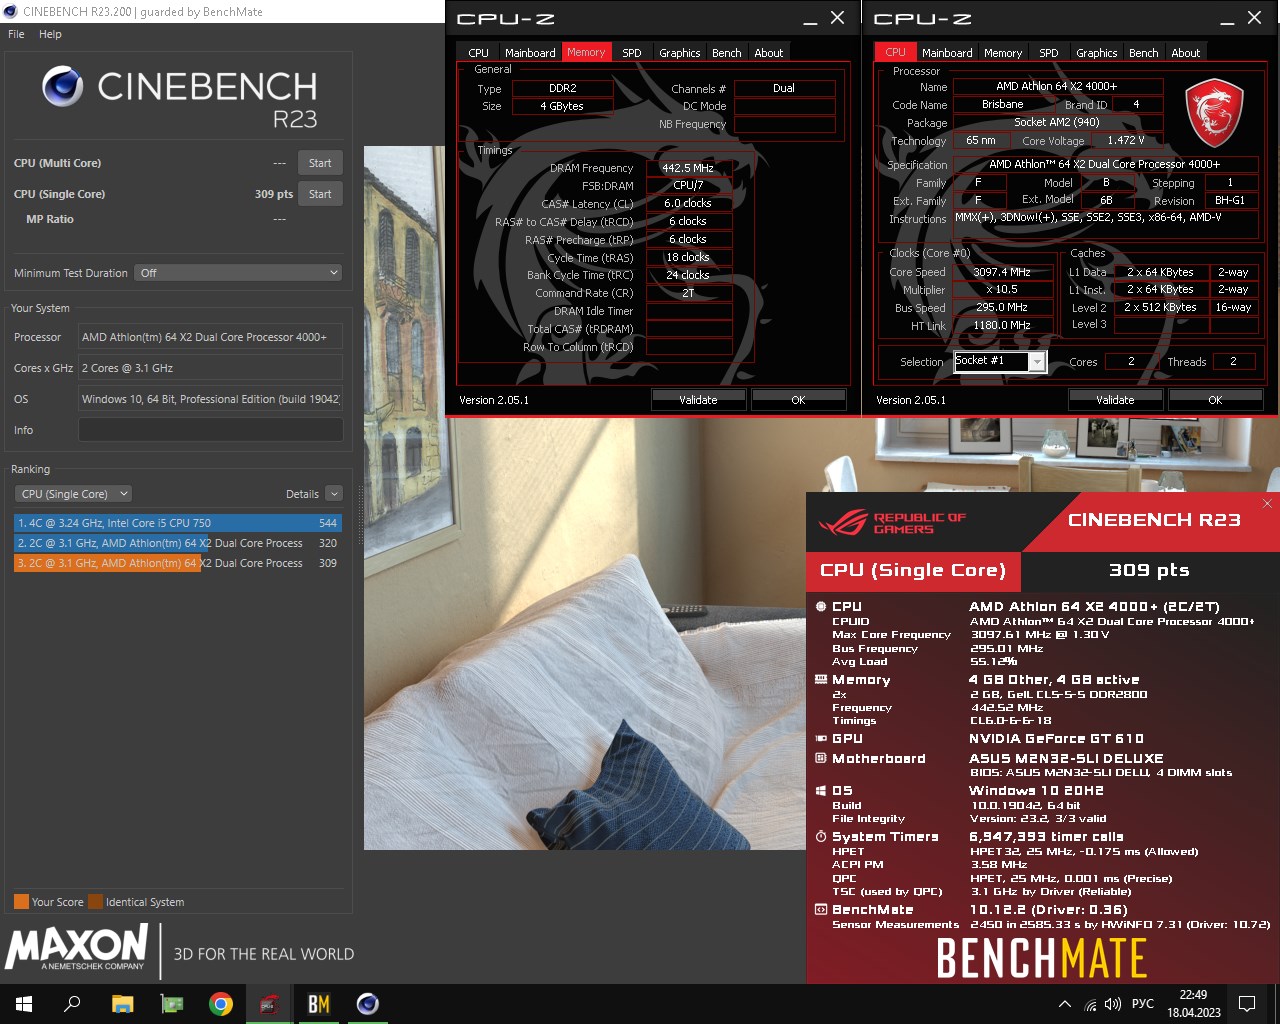1280x1024 pixels.
Task: Click the 309 pts BenchMate score
Action: pyautogui.click(x=1149, y=570)
